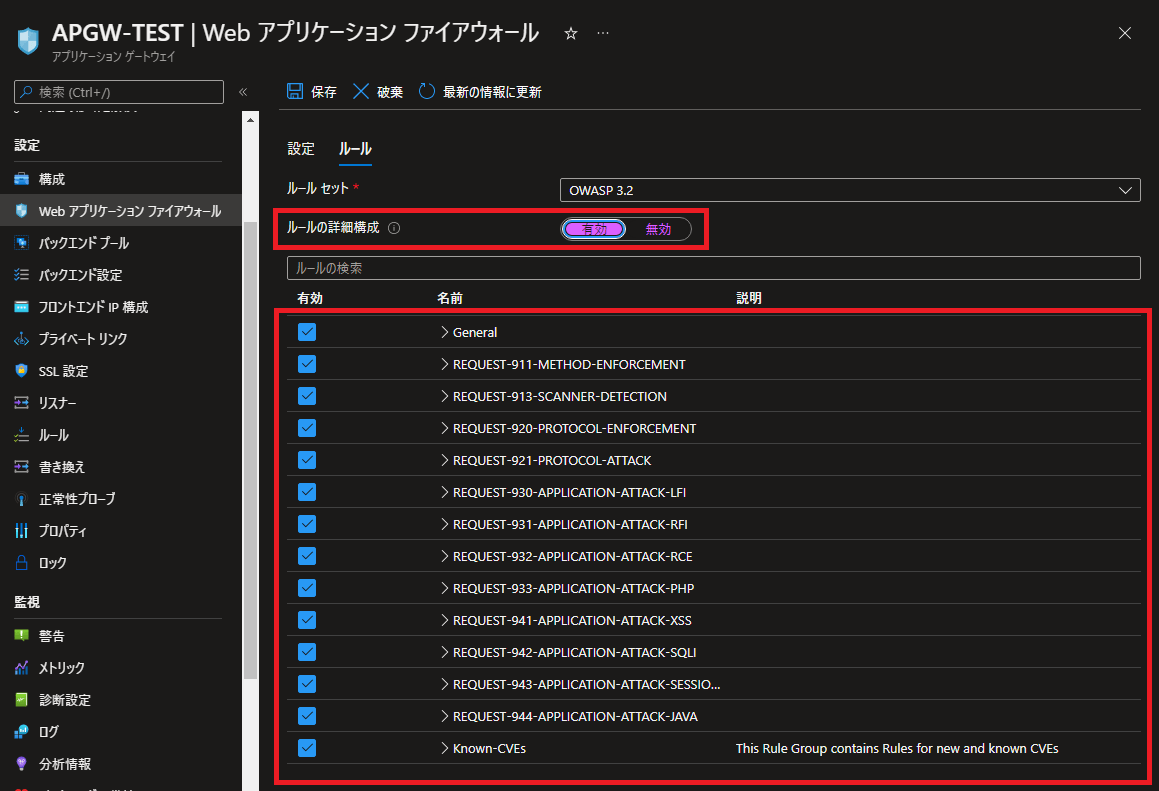1159x791 pixels.
Task: Expand REQUEST-942-APPLICATION-ATTACK-SQLI group
Action: pyautogui.click(x=444, y=652)
